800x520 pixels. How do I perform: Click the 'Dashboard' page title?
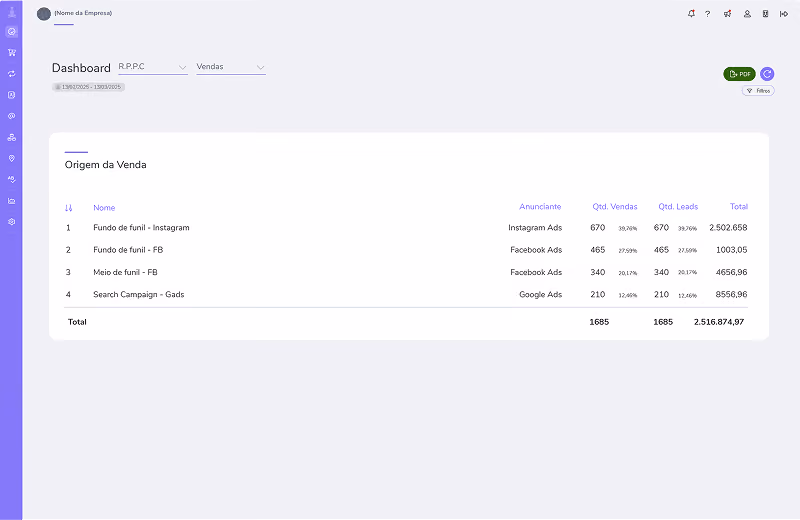pos(81,68)
